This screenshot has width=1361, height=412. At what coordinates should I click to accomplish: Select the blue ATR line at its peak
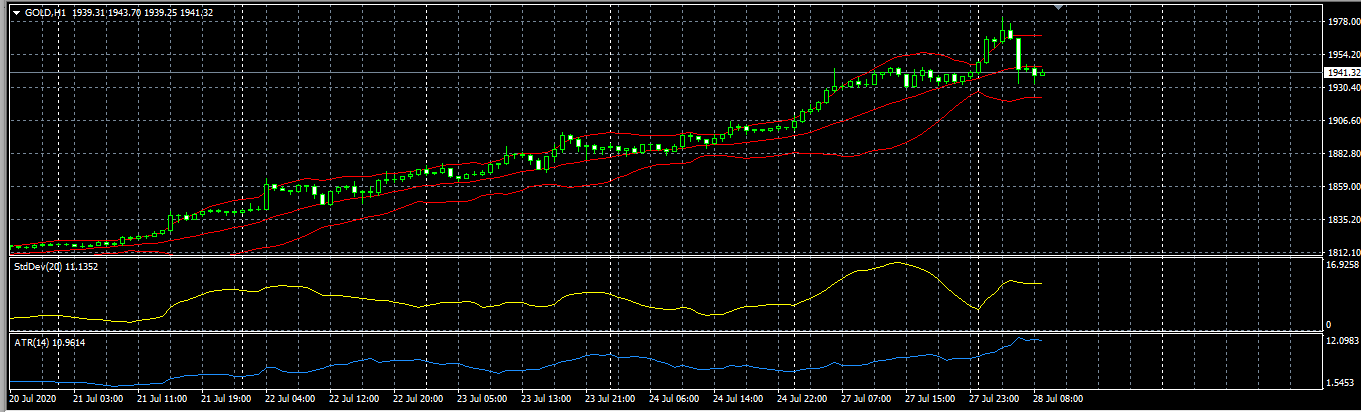pyautogui.click(x=1020, y=338)
